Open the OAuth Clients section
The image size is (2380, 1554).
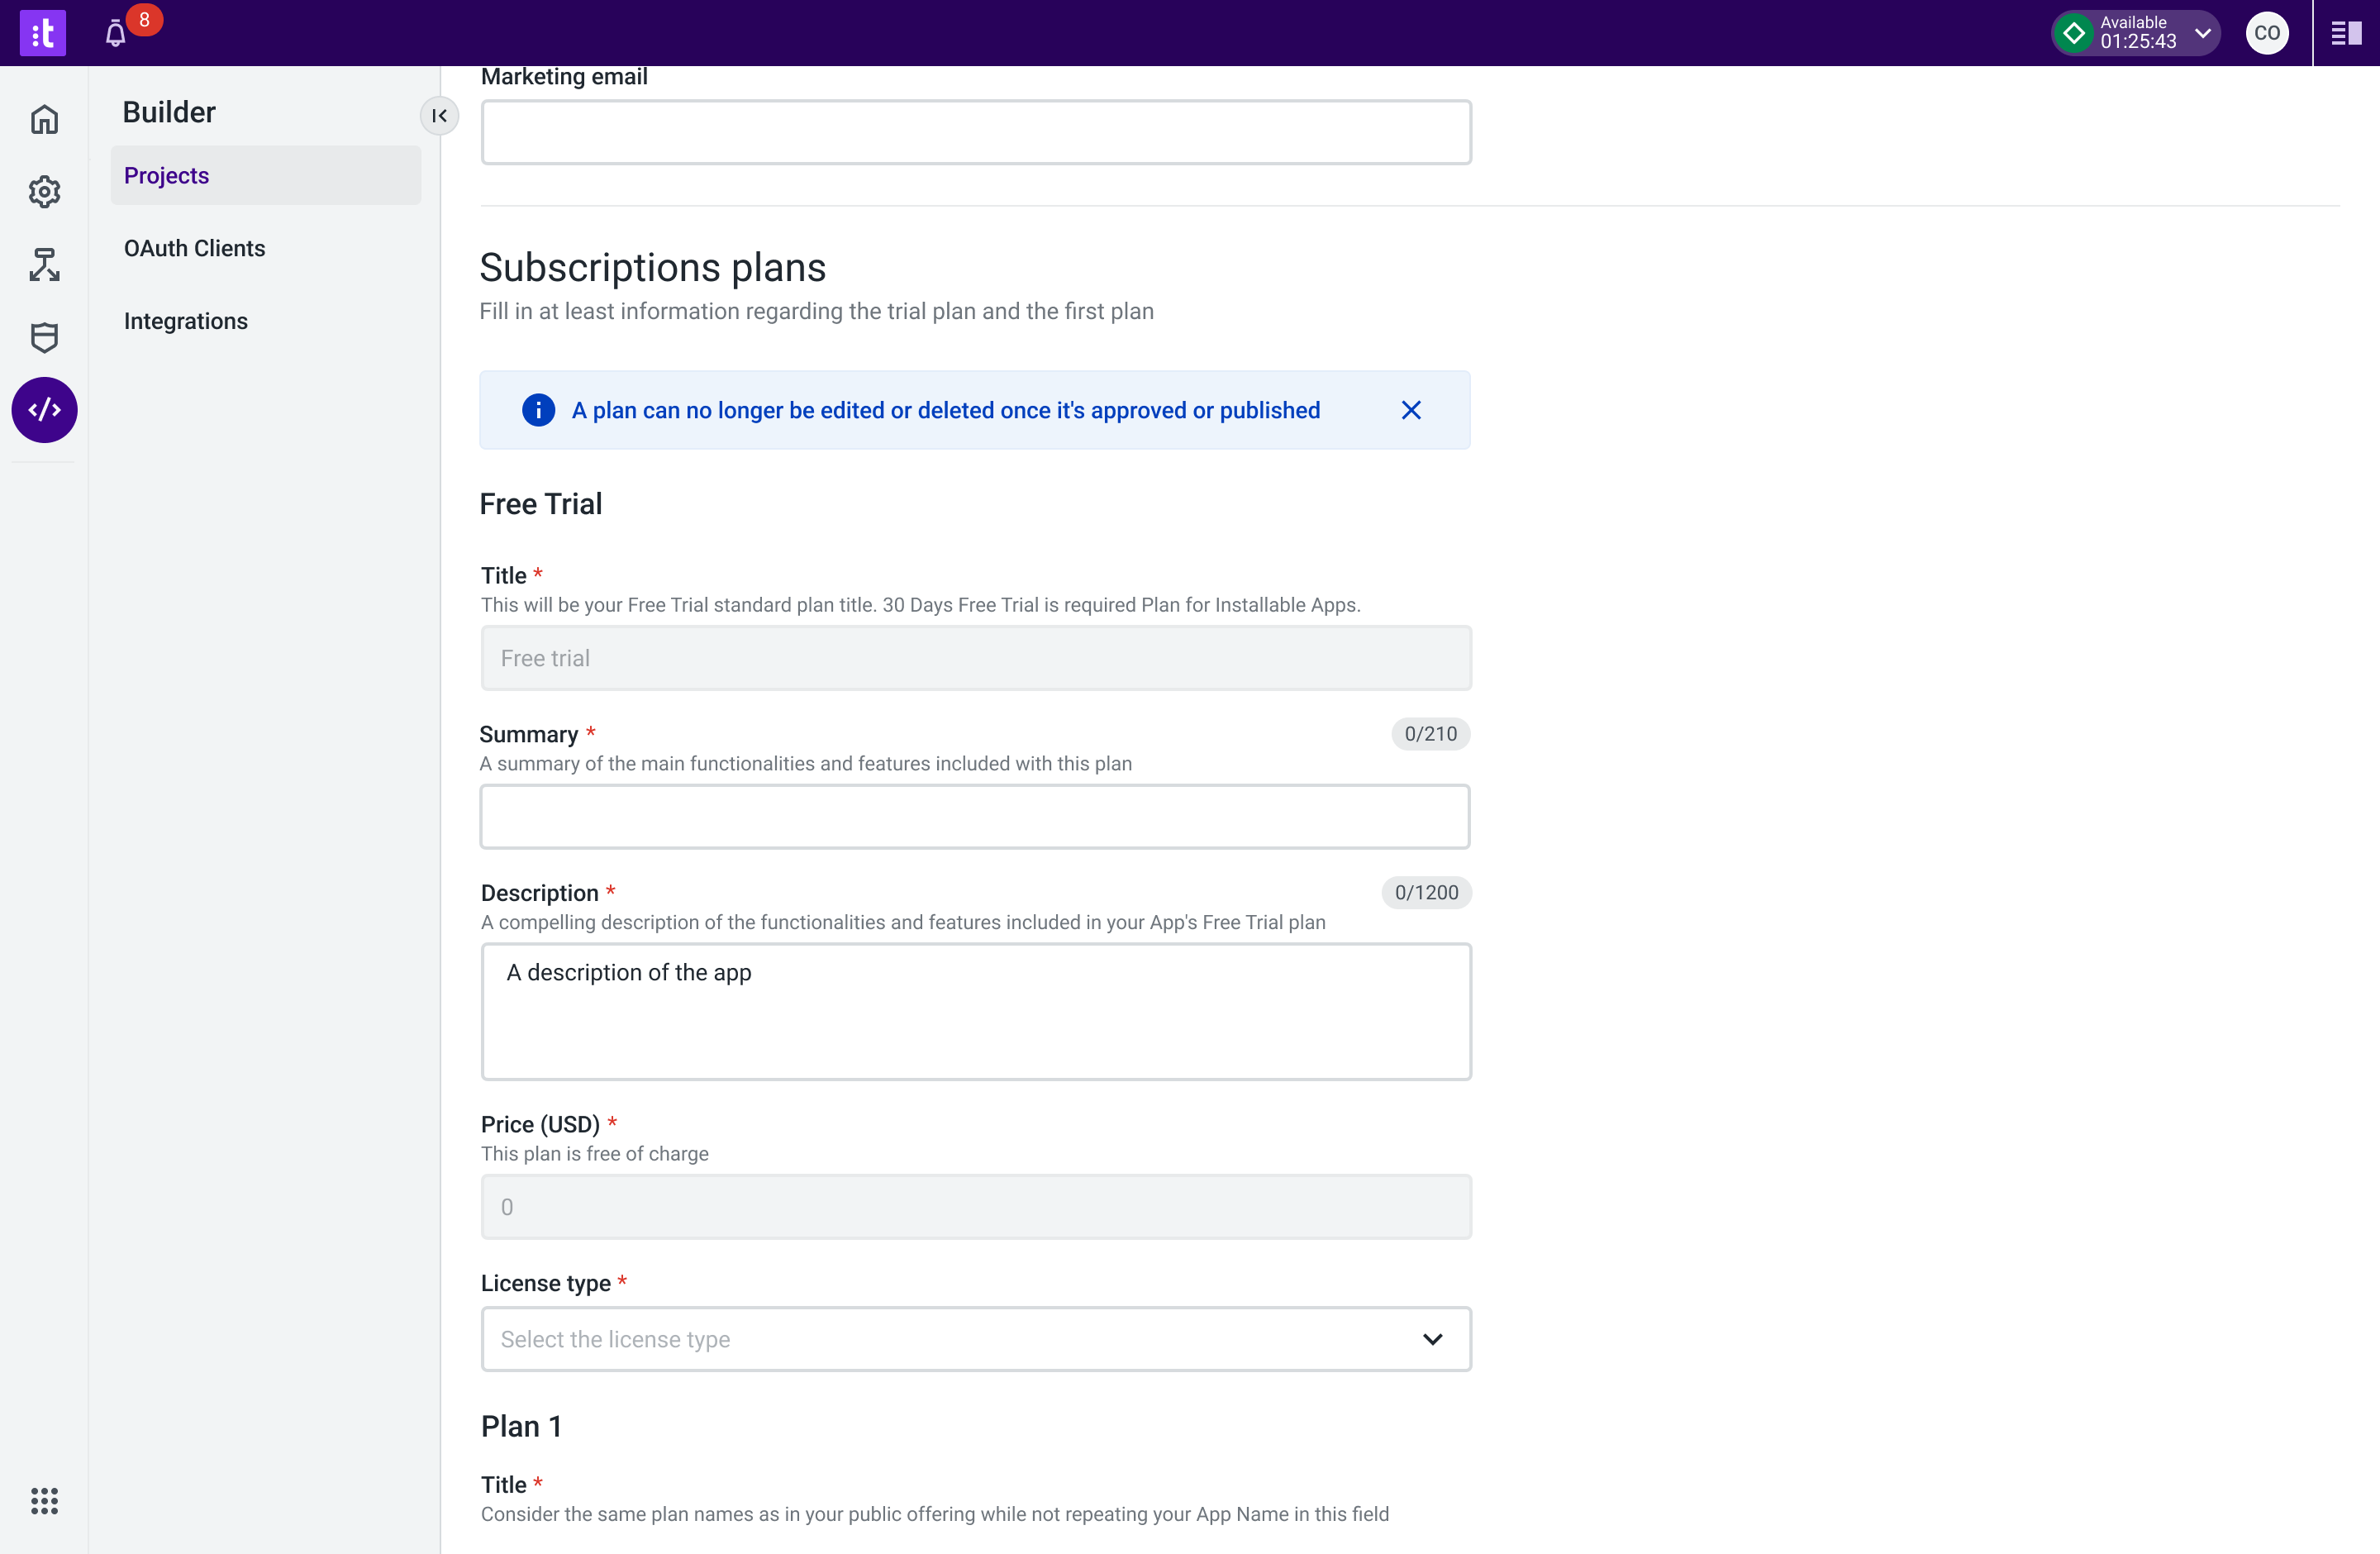195,248
